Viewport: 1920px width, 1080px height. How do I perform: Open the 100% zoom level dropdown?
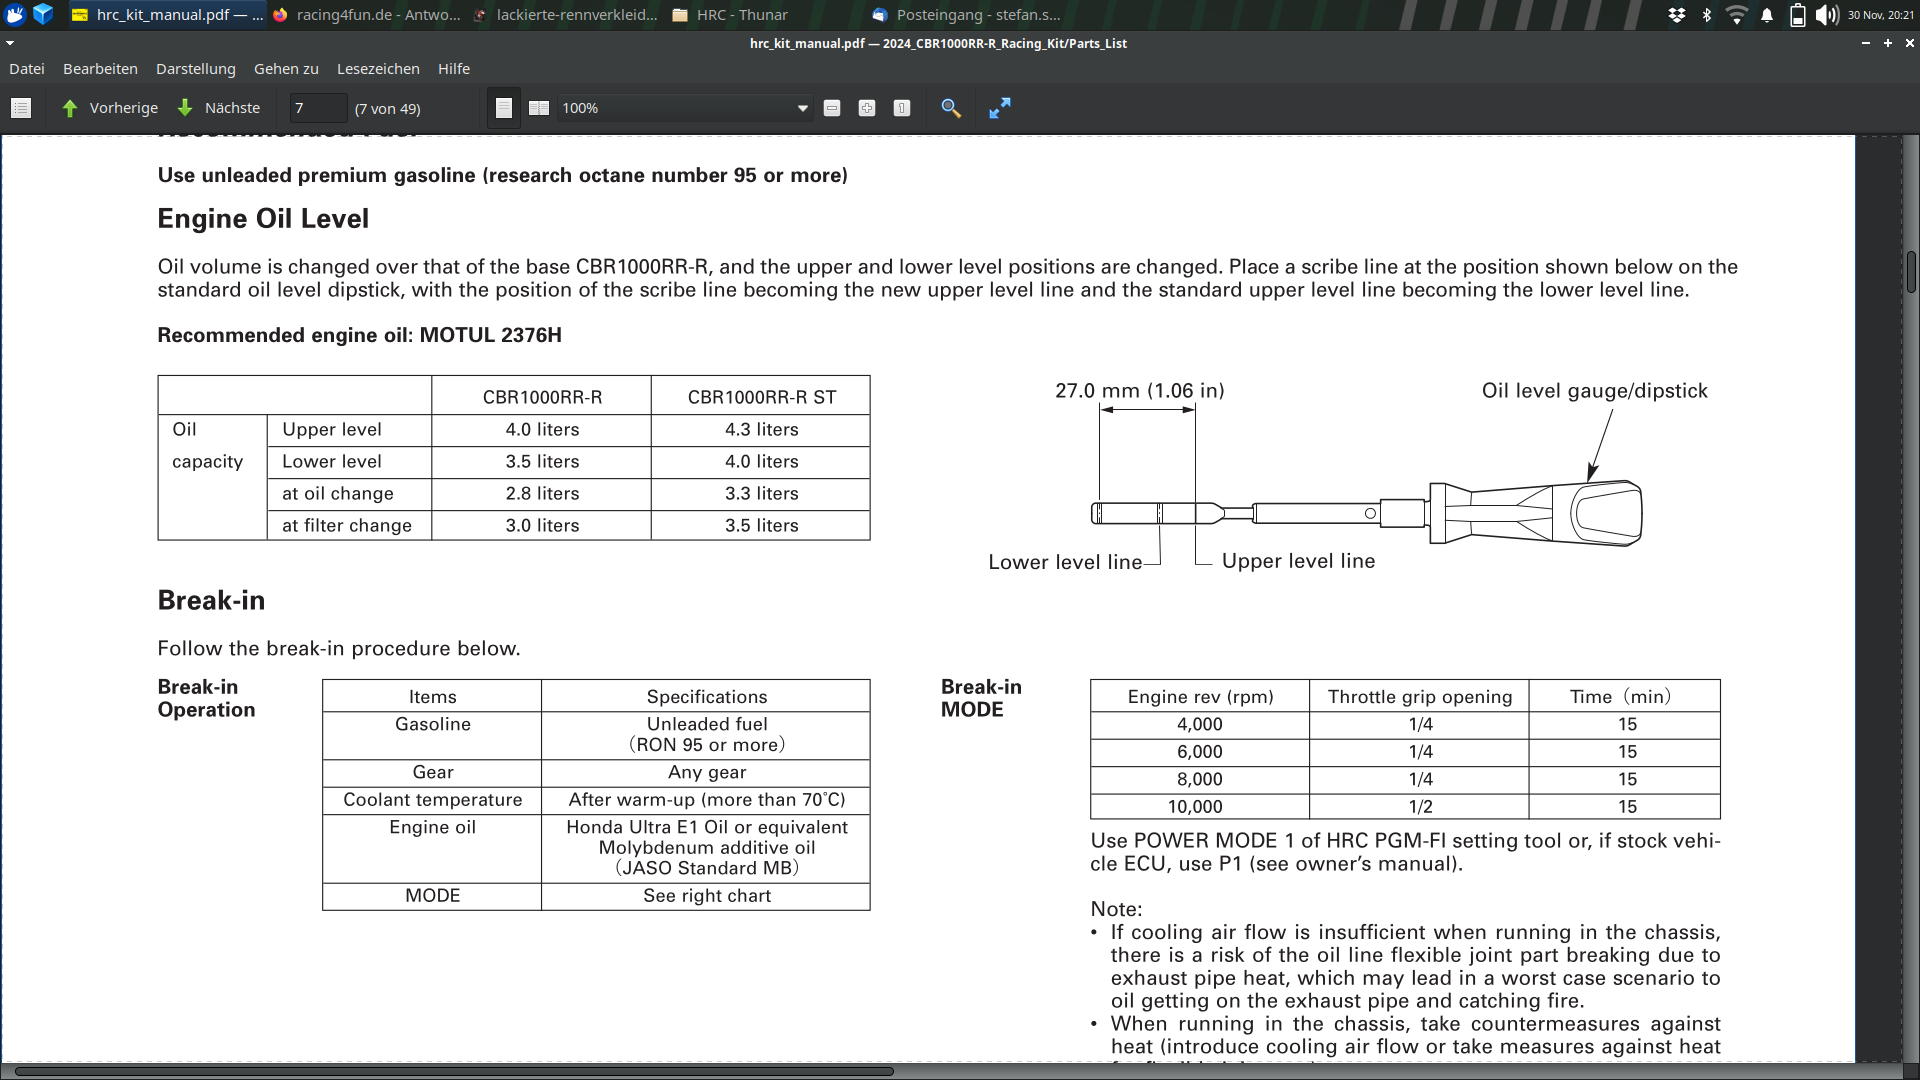(x=802, y=108)
